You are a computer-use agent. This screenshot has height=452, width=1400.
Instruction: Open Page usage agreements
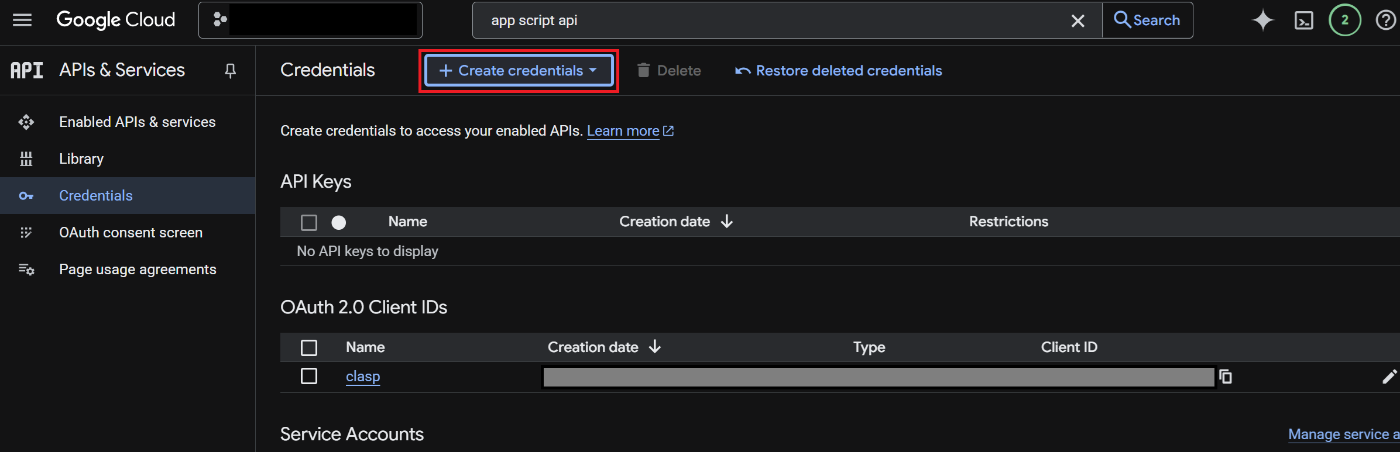pyautogui.click(x=137, y=270)
